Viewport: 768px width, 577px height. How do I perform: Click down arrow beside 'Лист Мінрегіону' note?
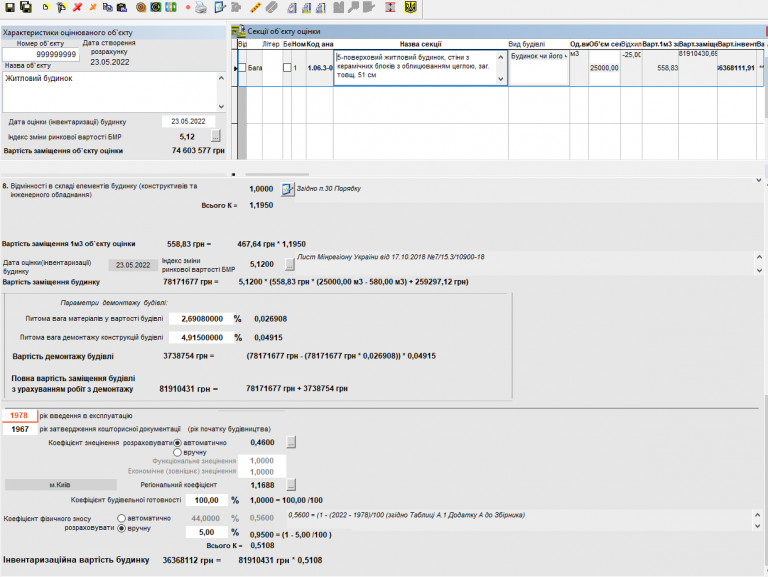pos(759,270)
